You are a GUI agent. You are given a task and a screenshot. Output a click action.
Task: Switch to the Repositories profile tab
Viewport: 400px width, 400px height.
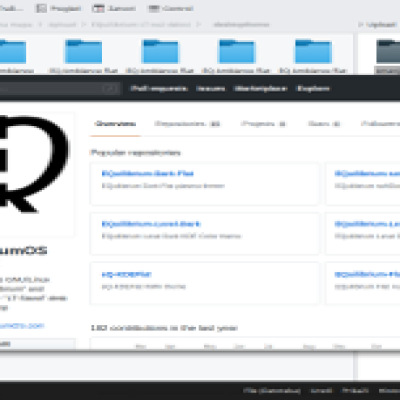187,124
